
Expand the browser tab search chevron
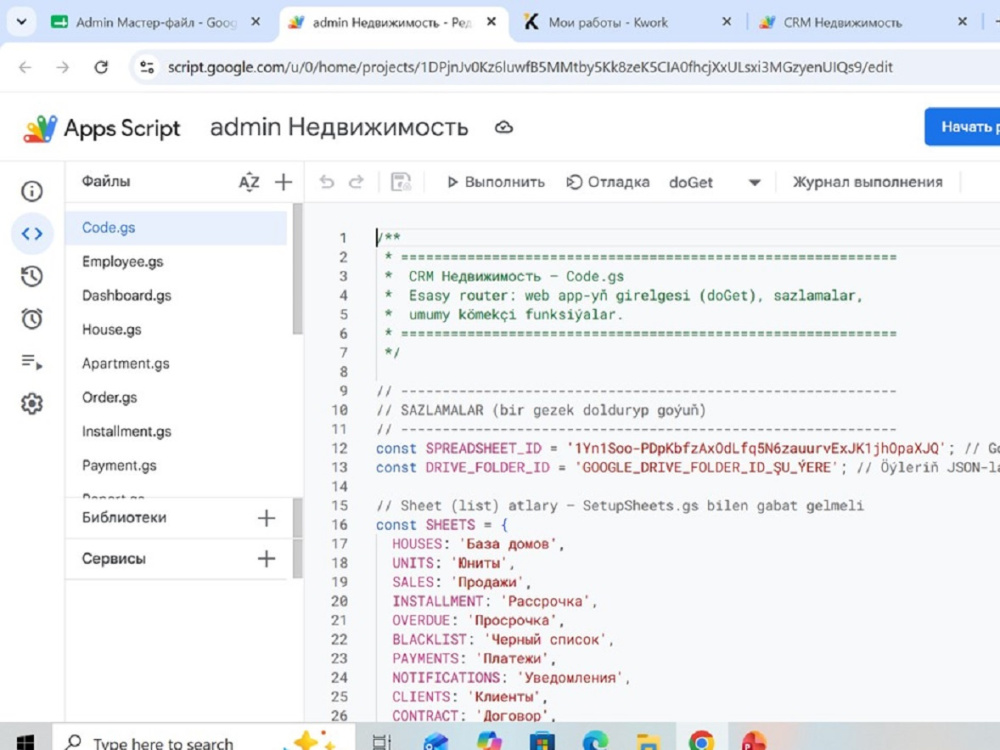point(21,22)
